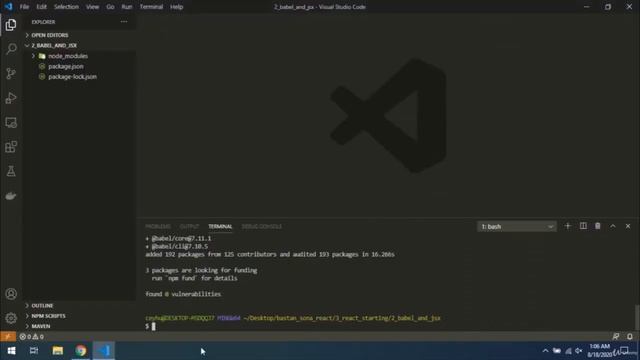Open the Test flask view

[11, 171]
